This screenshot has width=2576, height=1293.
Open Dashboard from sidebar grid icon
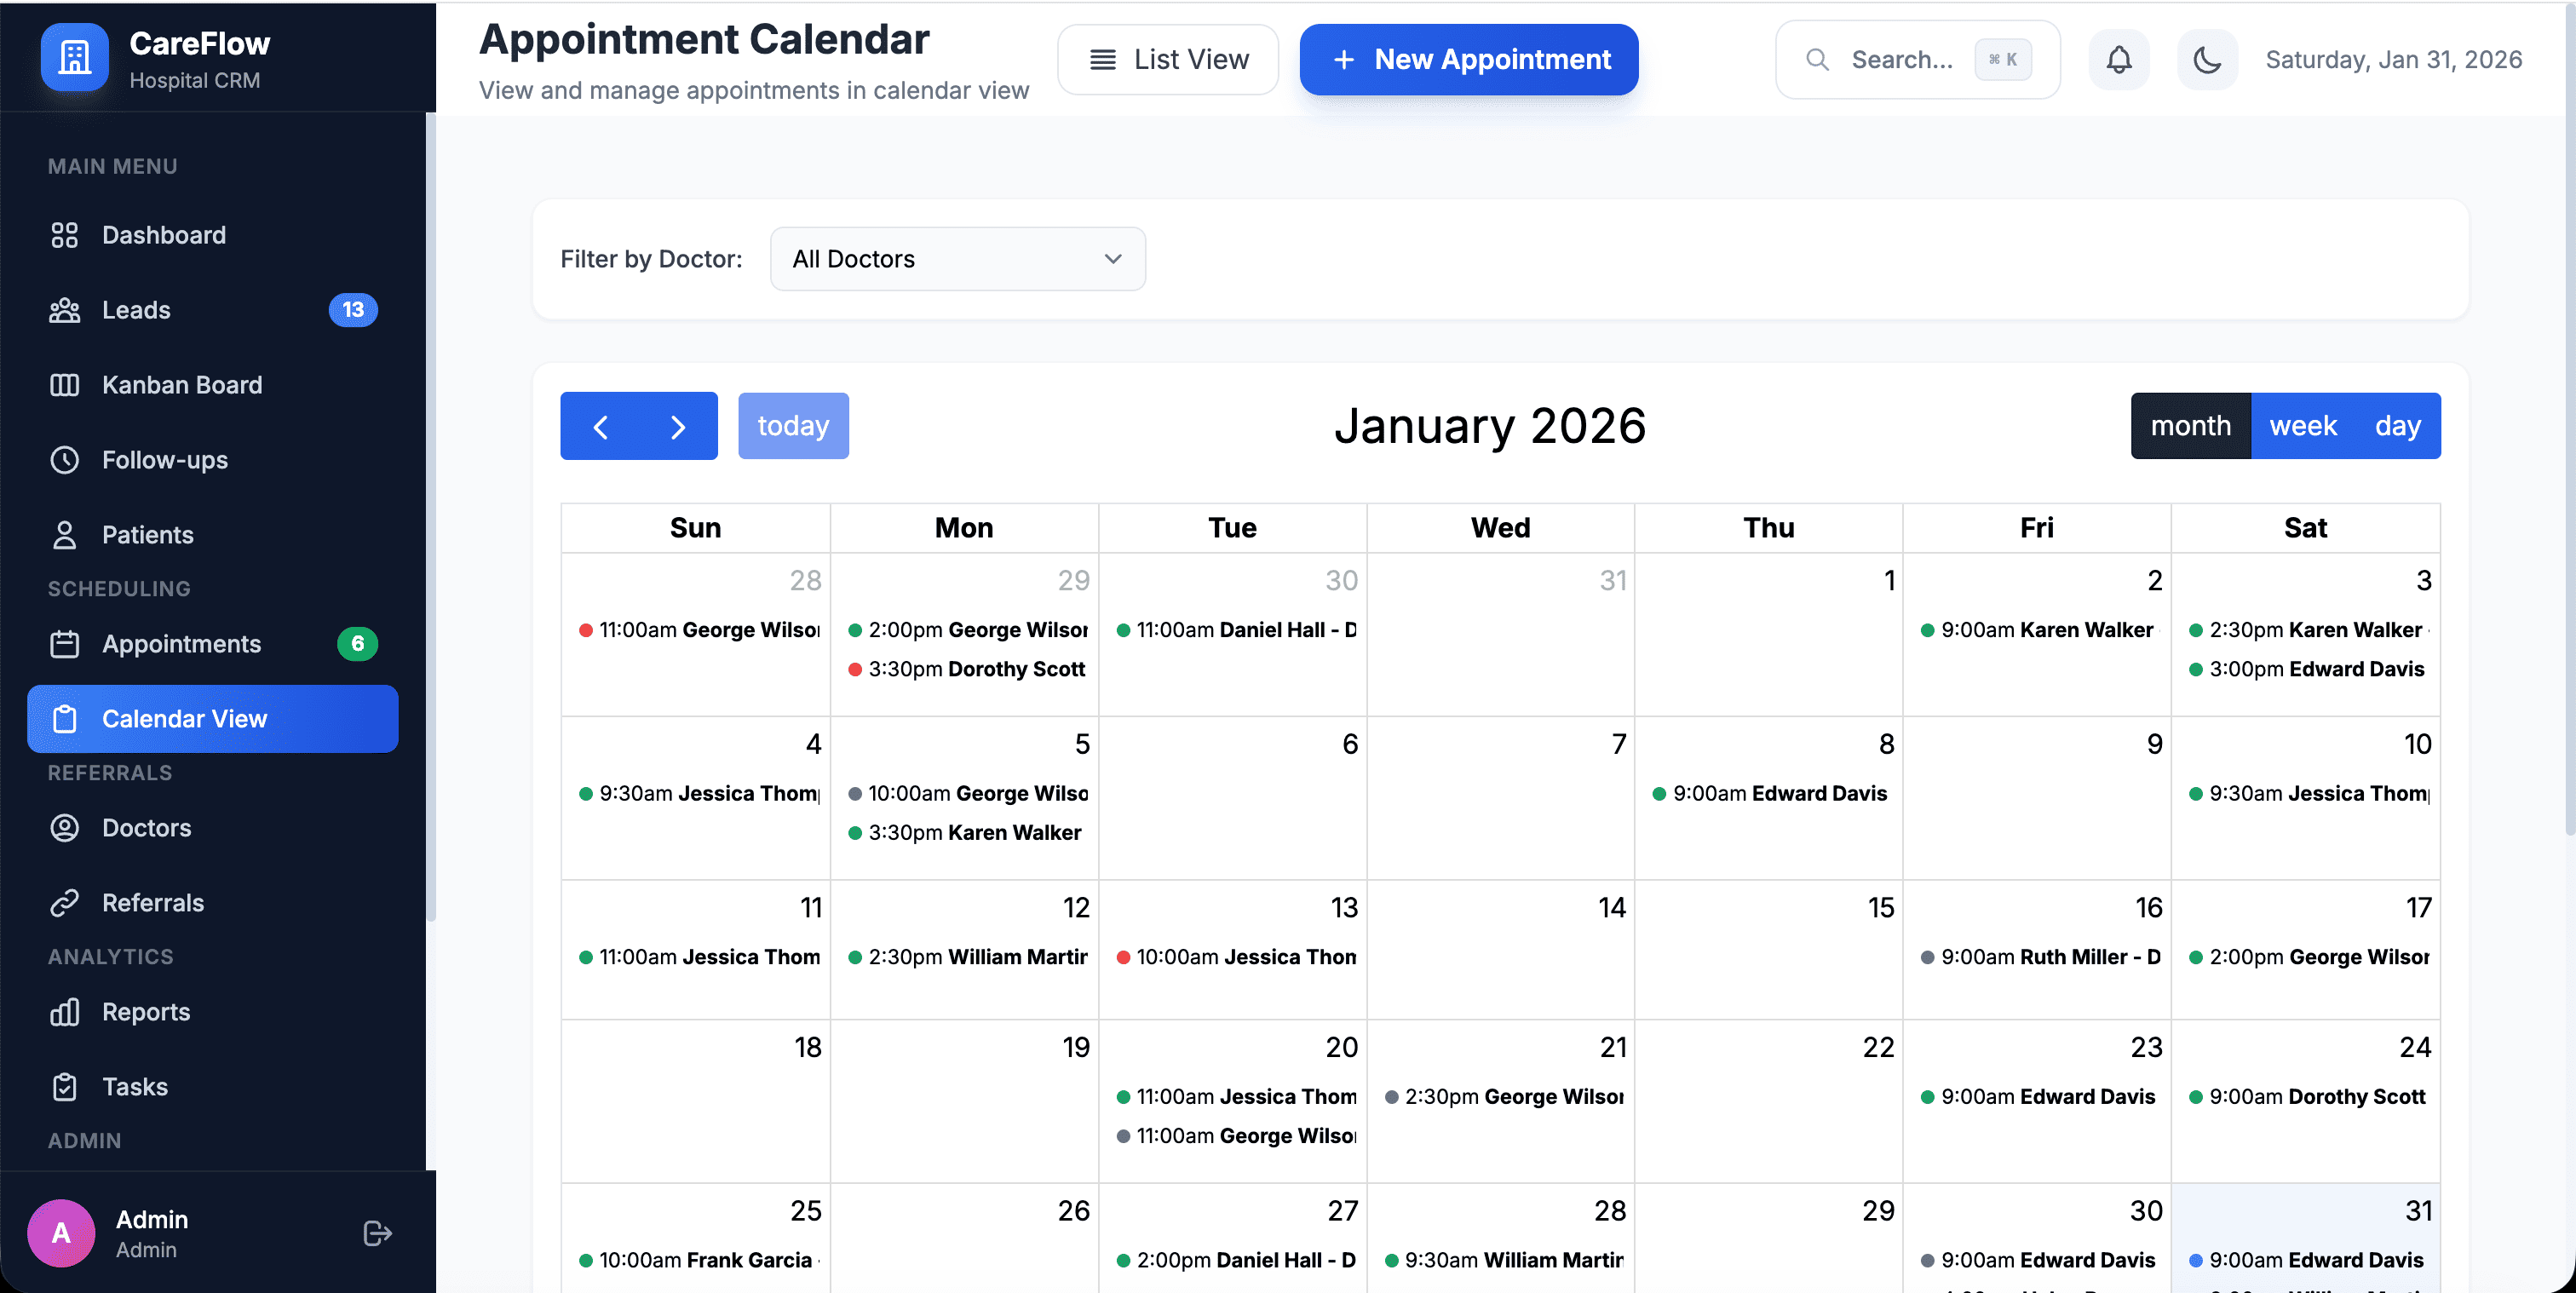pos(65,235)
